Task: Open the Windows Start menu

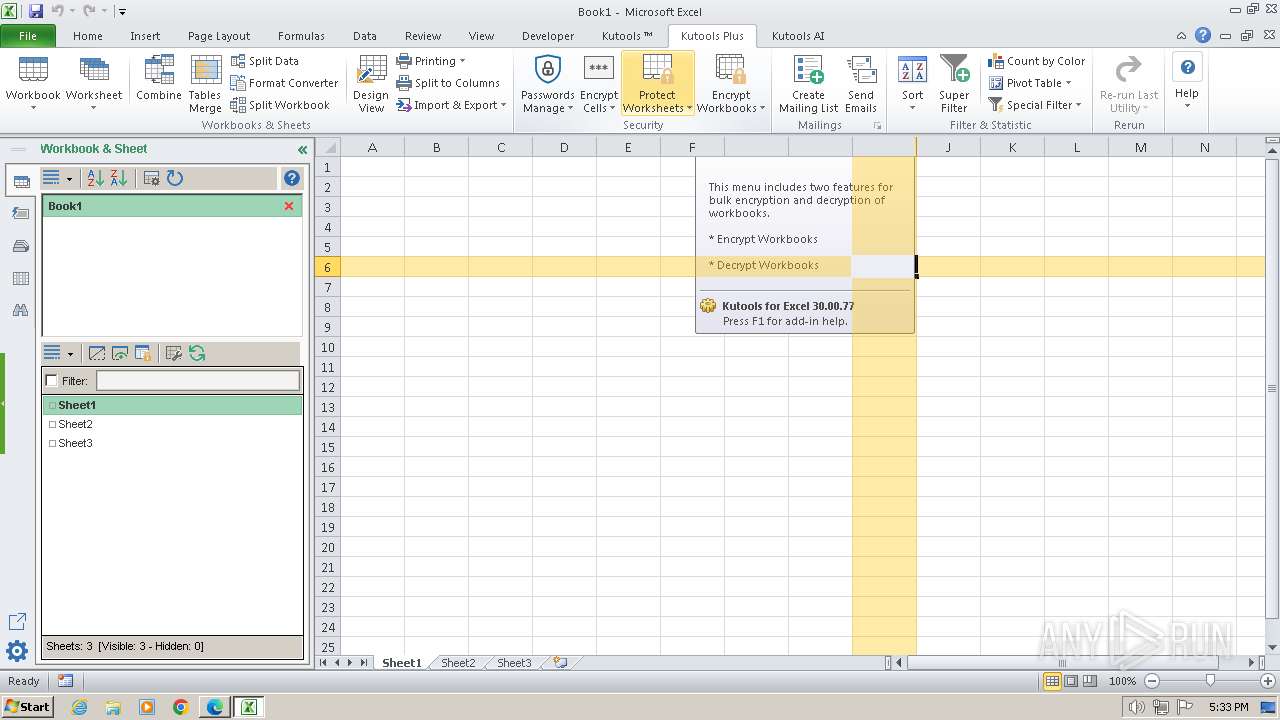Action: click(x=28, y=707)
